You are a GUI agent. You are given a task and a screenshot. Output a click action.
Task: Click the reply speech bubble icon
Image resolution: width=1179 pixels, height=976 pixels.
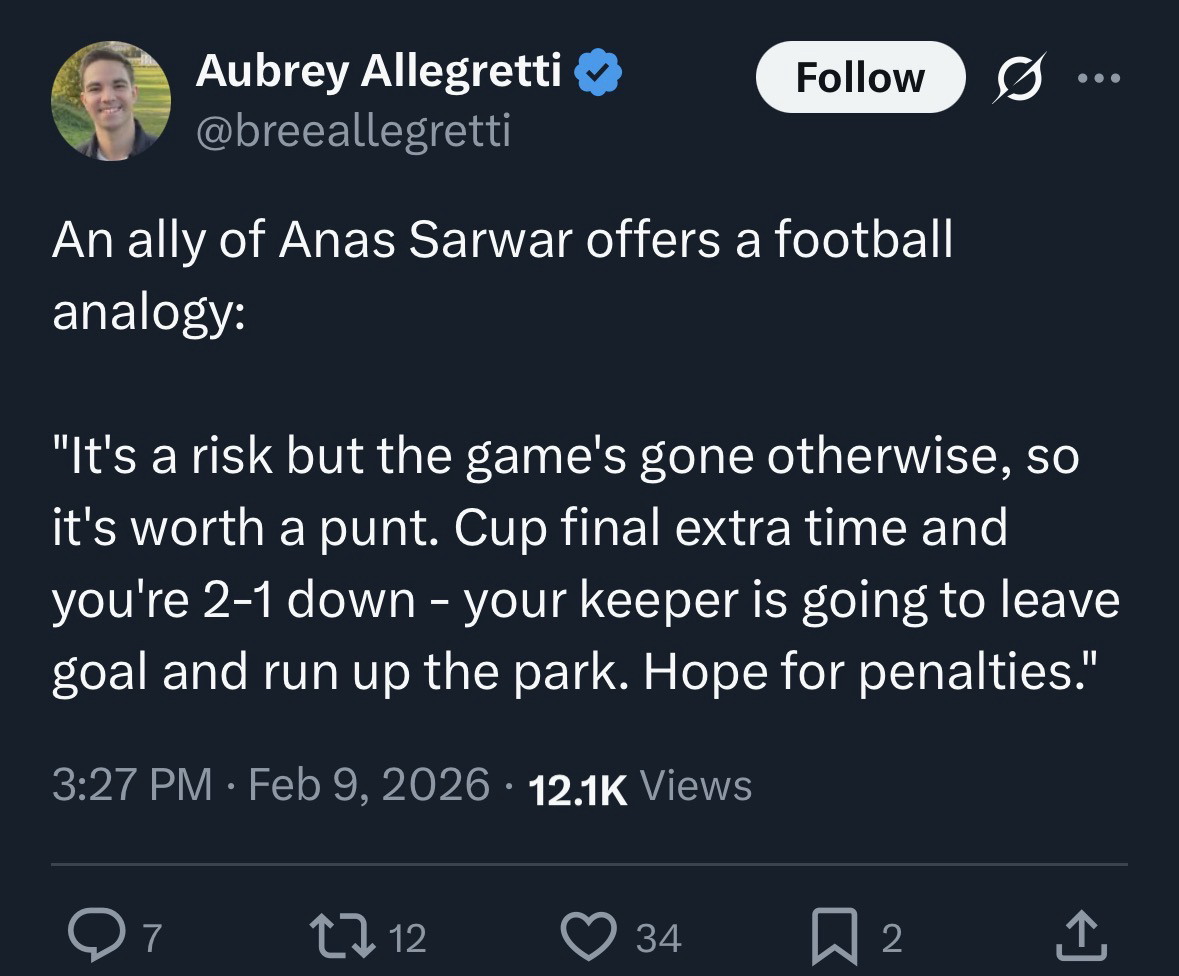[x=94, y=937]
